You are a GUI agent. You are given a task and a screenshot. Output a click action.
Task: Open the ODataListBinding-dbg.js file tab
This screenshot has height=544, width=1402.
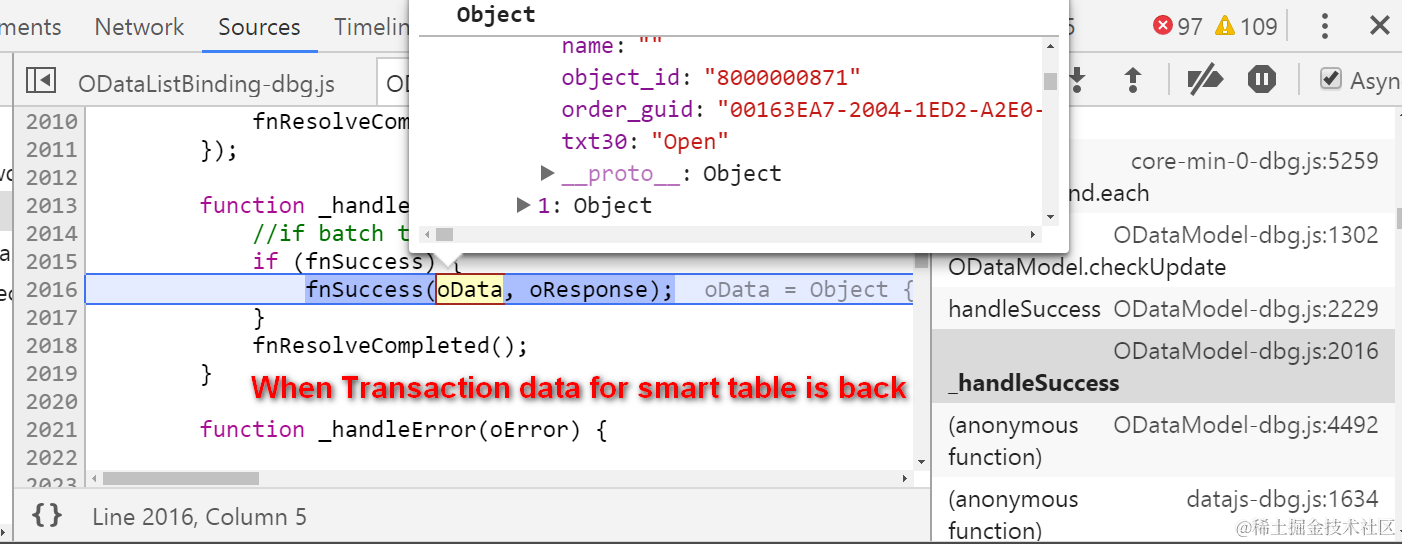pyautogui.click(x=206, y=83)
